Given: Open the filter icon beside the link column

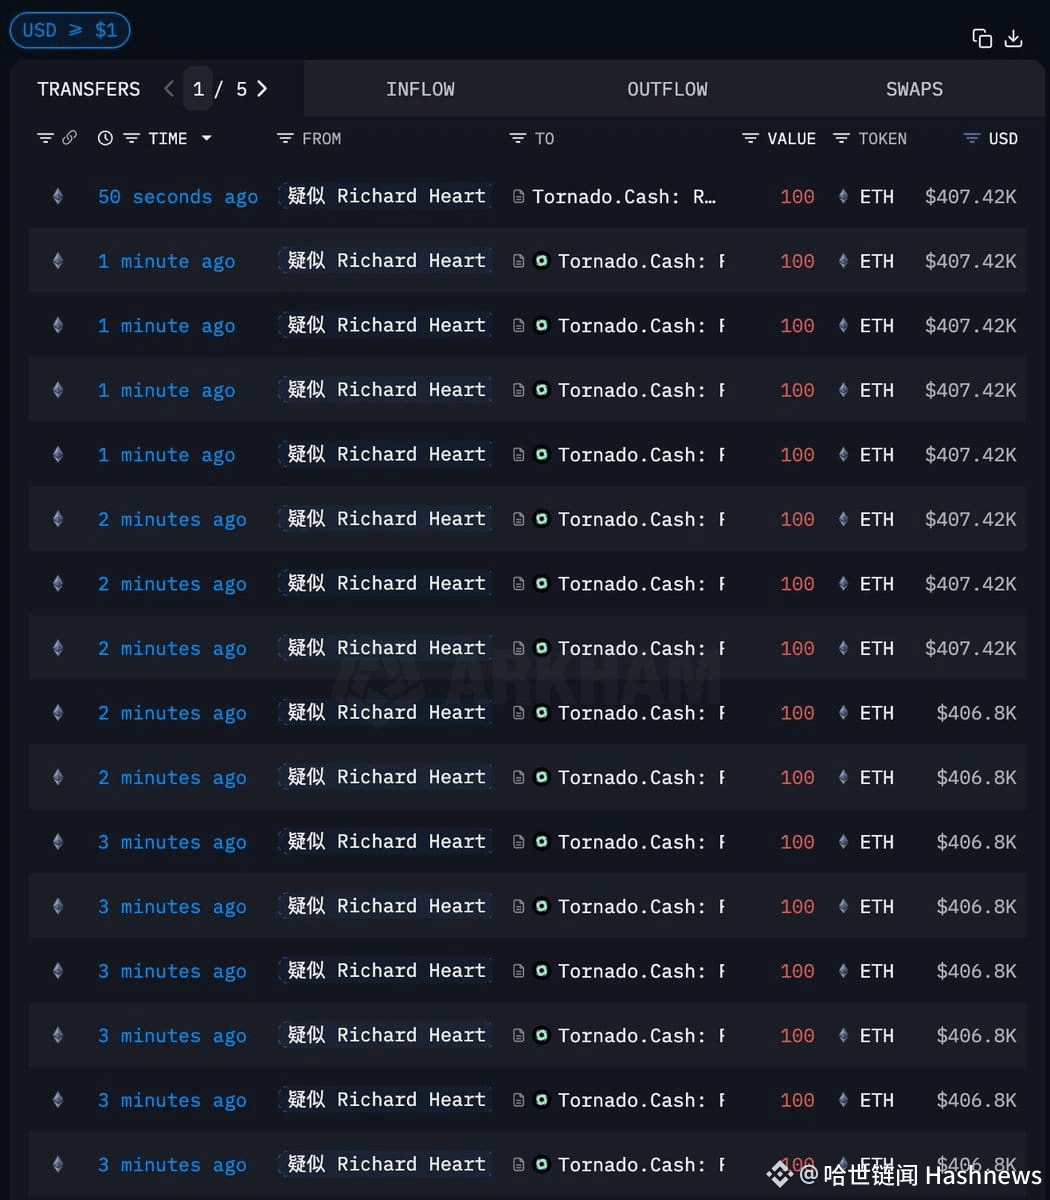Looking at the screenshot, I should [45, 138].
